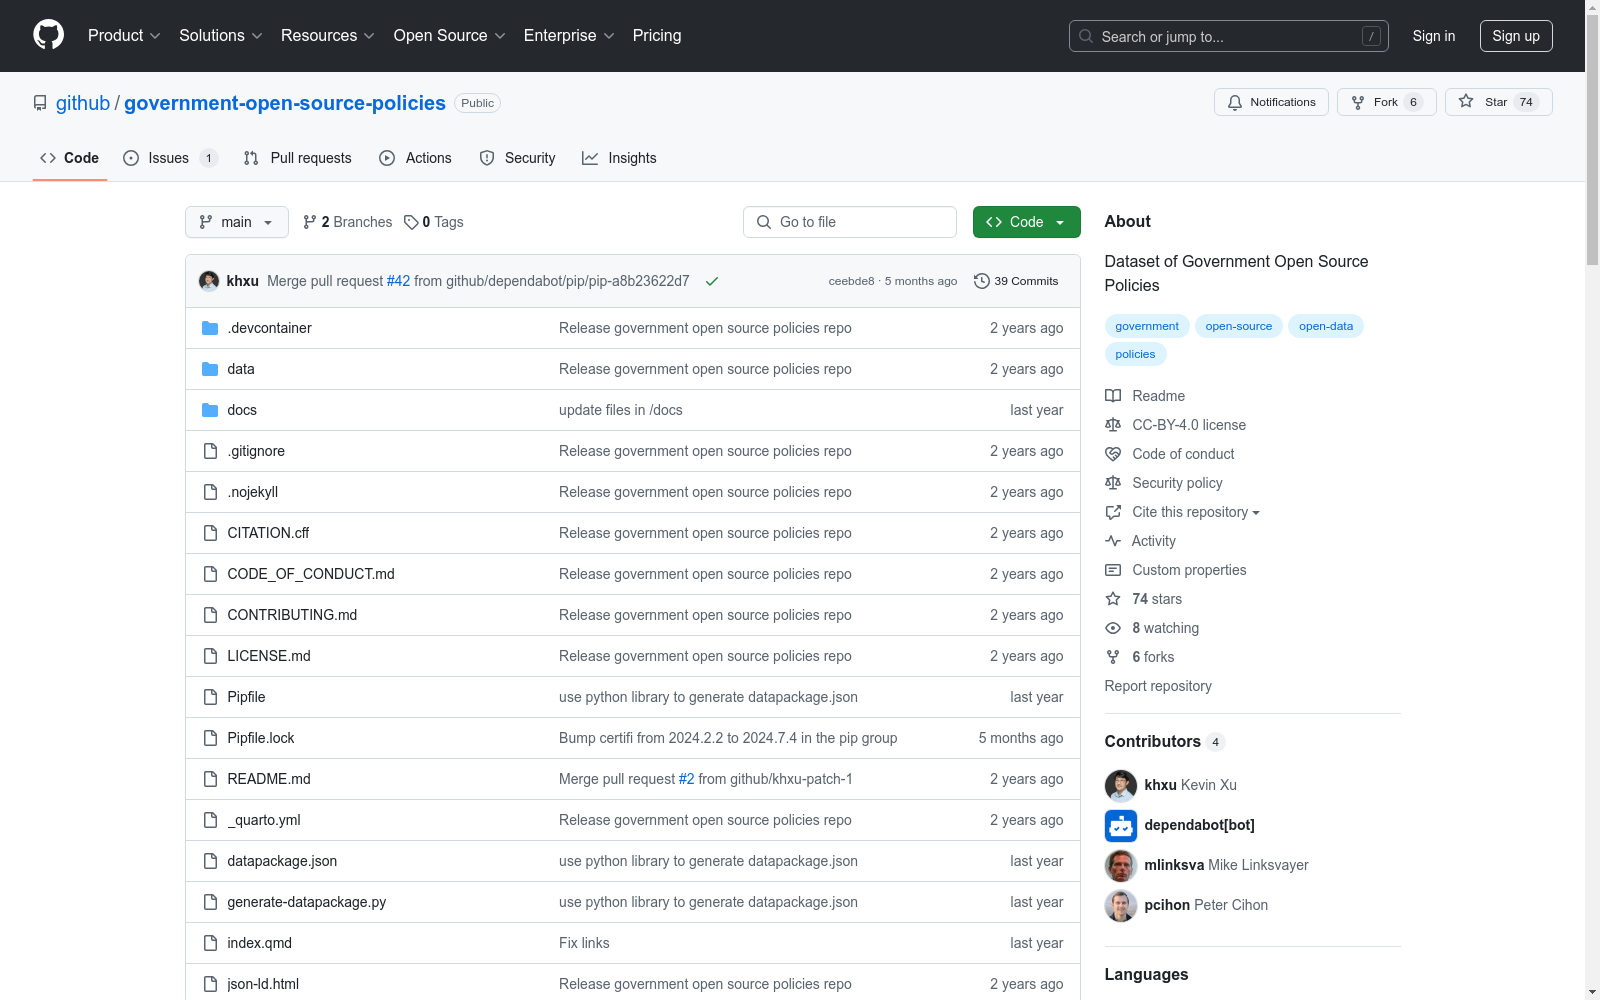1600x1000 pixels.
Task: Open the Enterprise dropdown menu
Action: tap(569, 36)
